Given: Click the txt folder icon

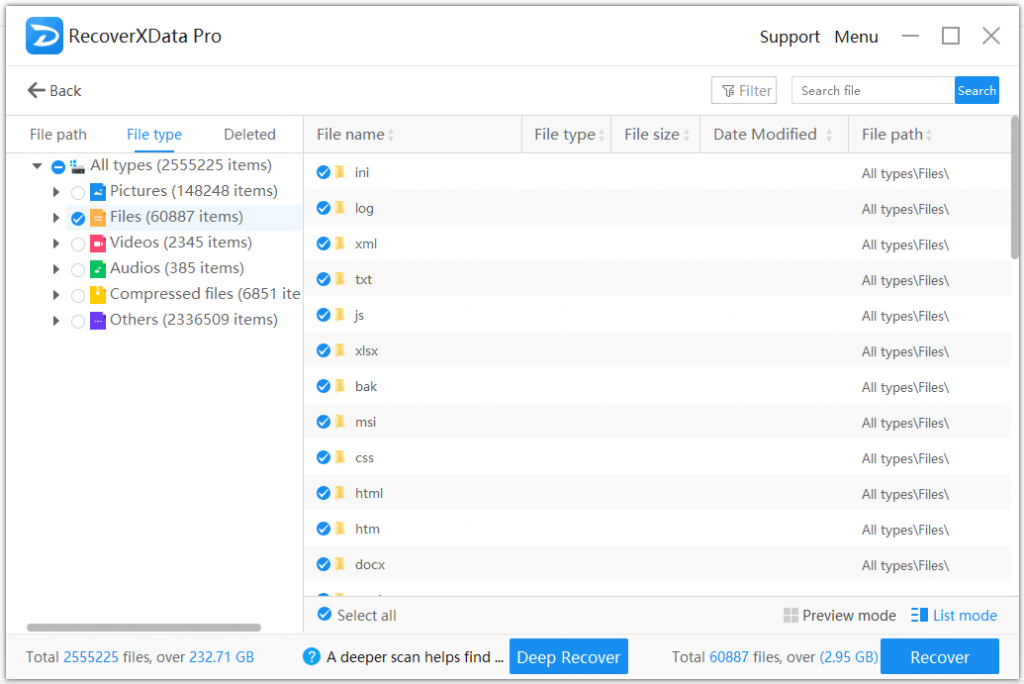Looking at the screenshot, I should coord(340,279).
